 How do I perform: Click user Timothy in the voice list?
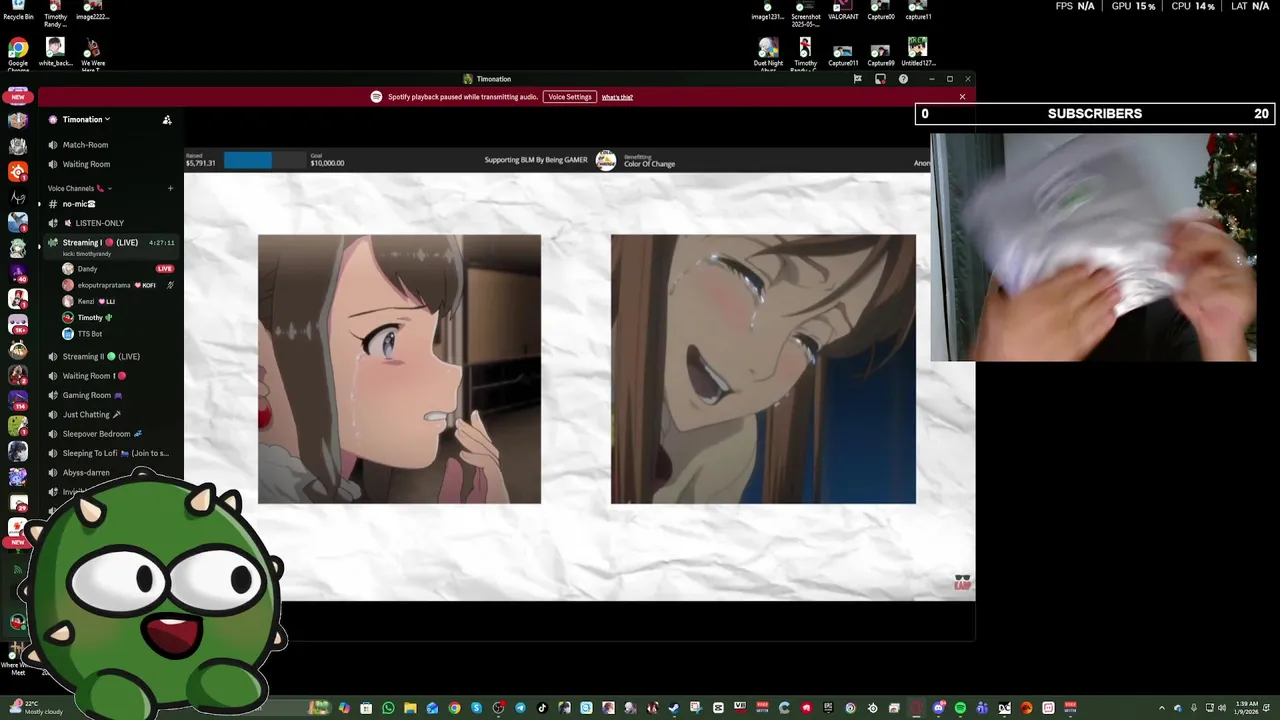(x=90, y=318)
